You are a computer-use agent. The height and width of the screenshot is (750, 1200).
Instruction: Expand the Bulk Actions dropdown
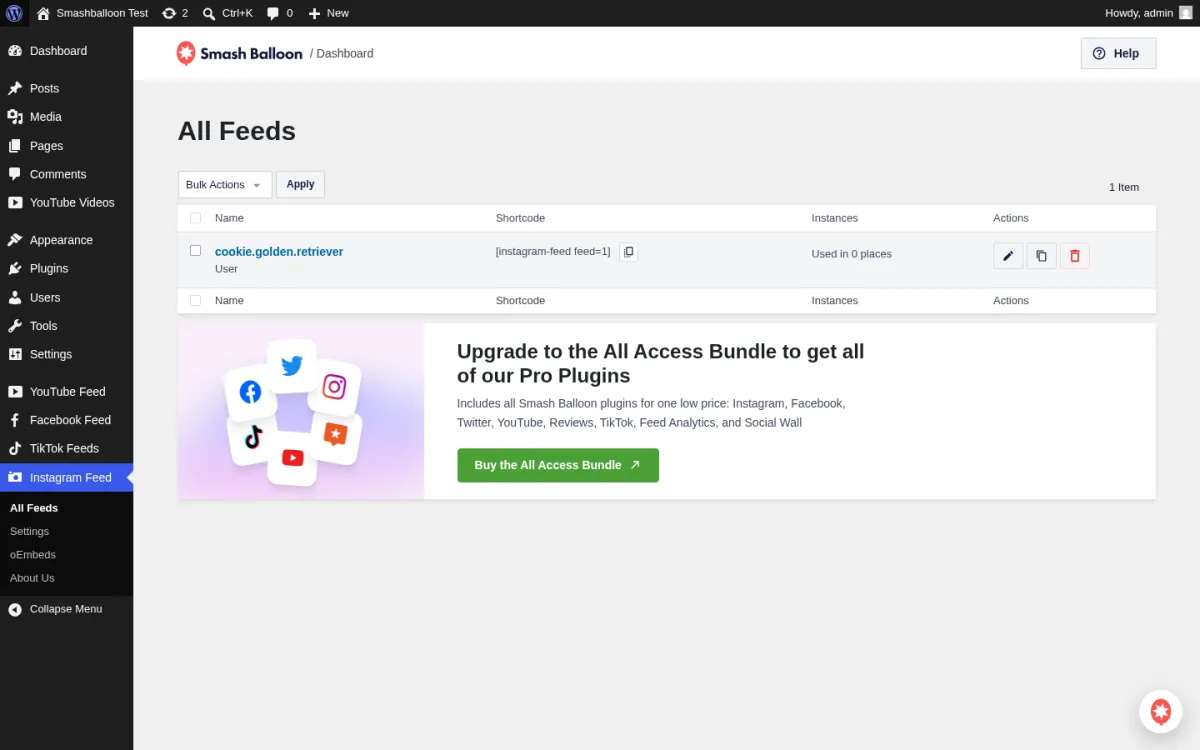click(225, 185)
